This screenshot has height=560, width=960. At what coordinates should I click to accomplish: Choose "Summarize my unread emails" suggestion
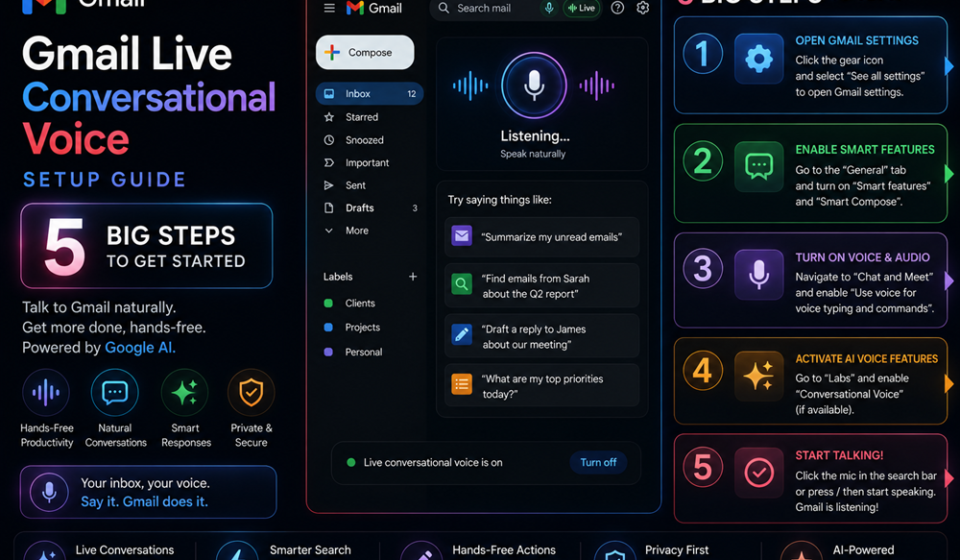[x=542, y=237]
